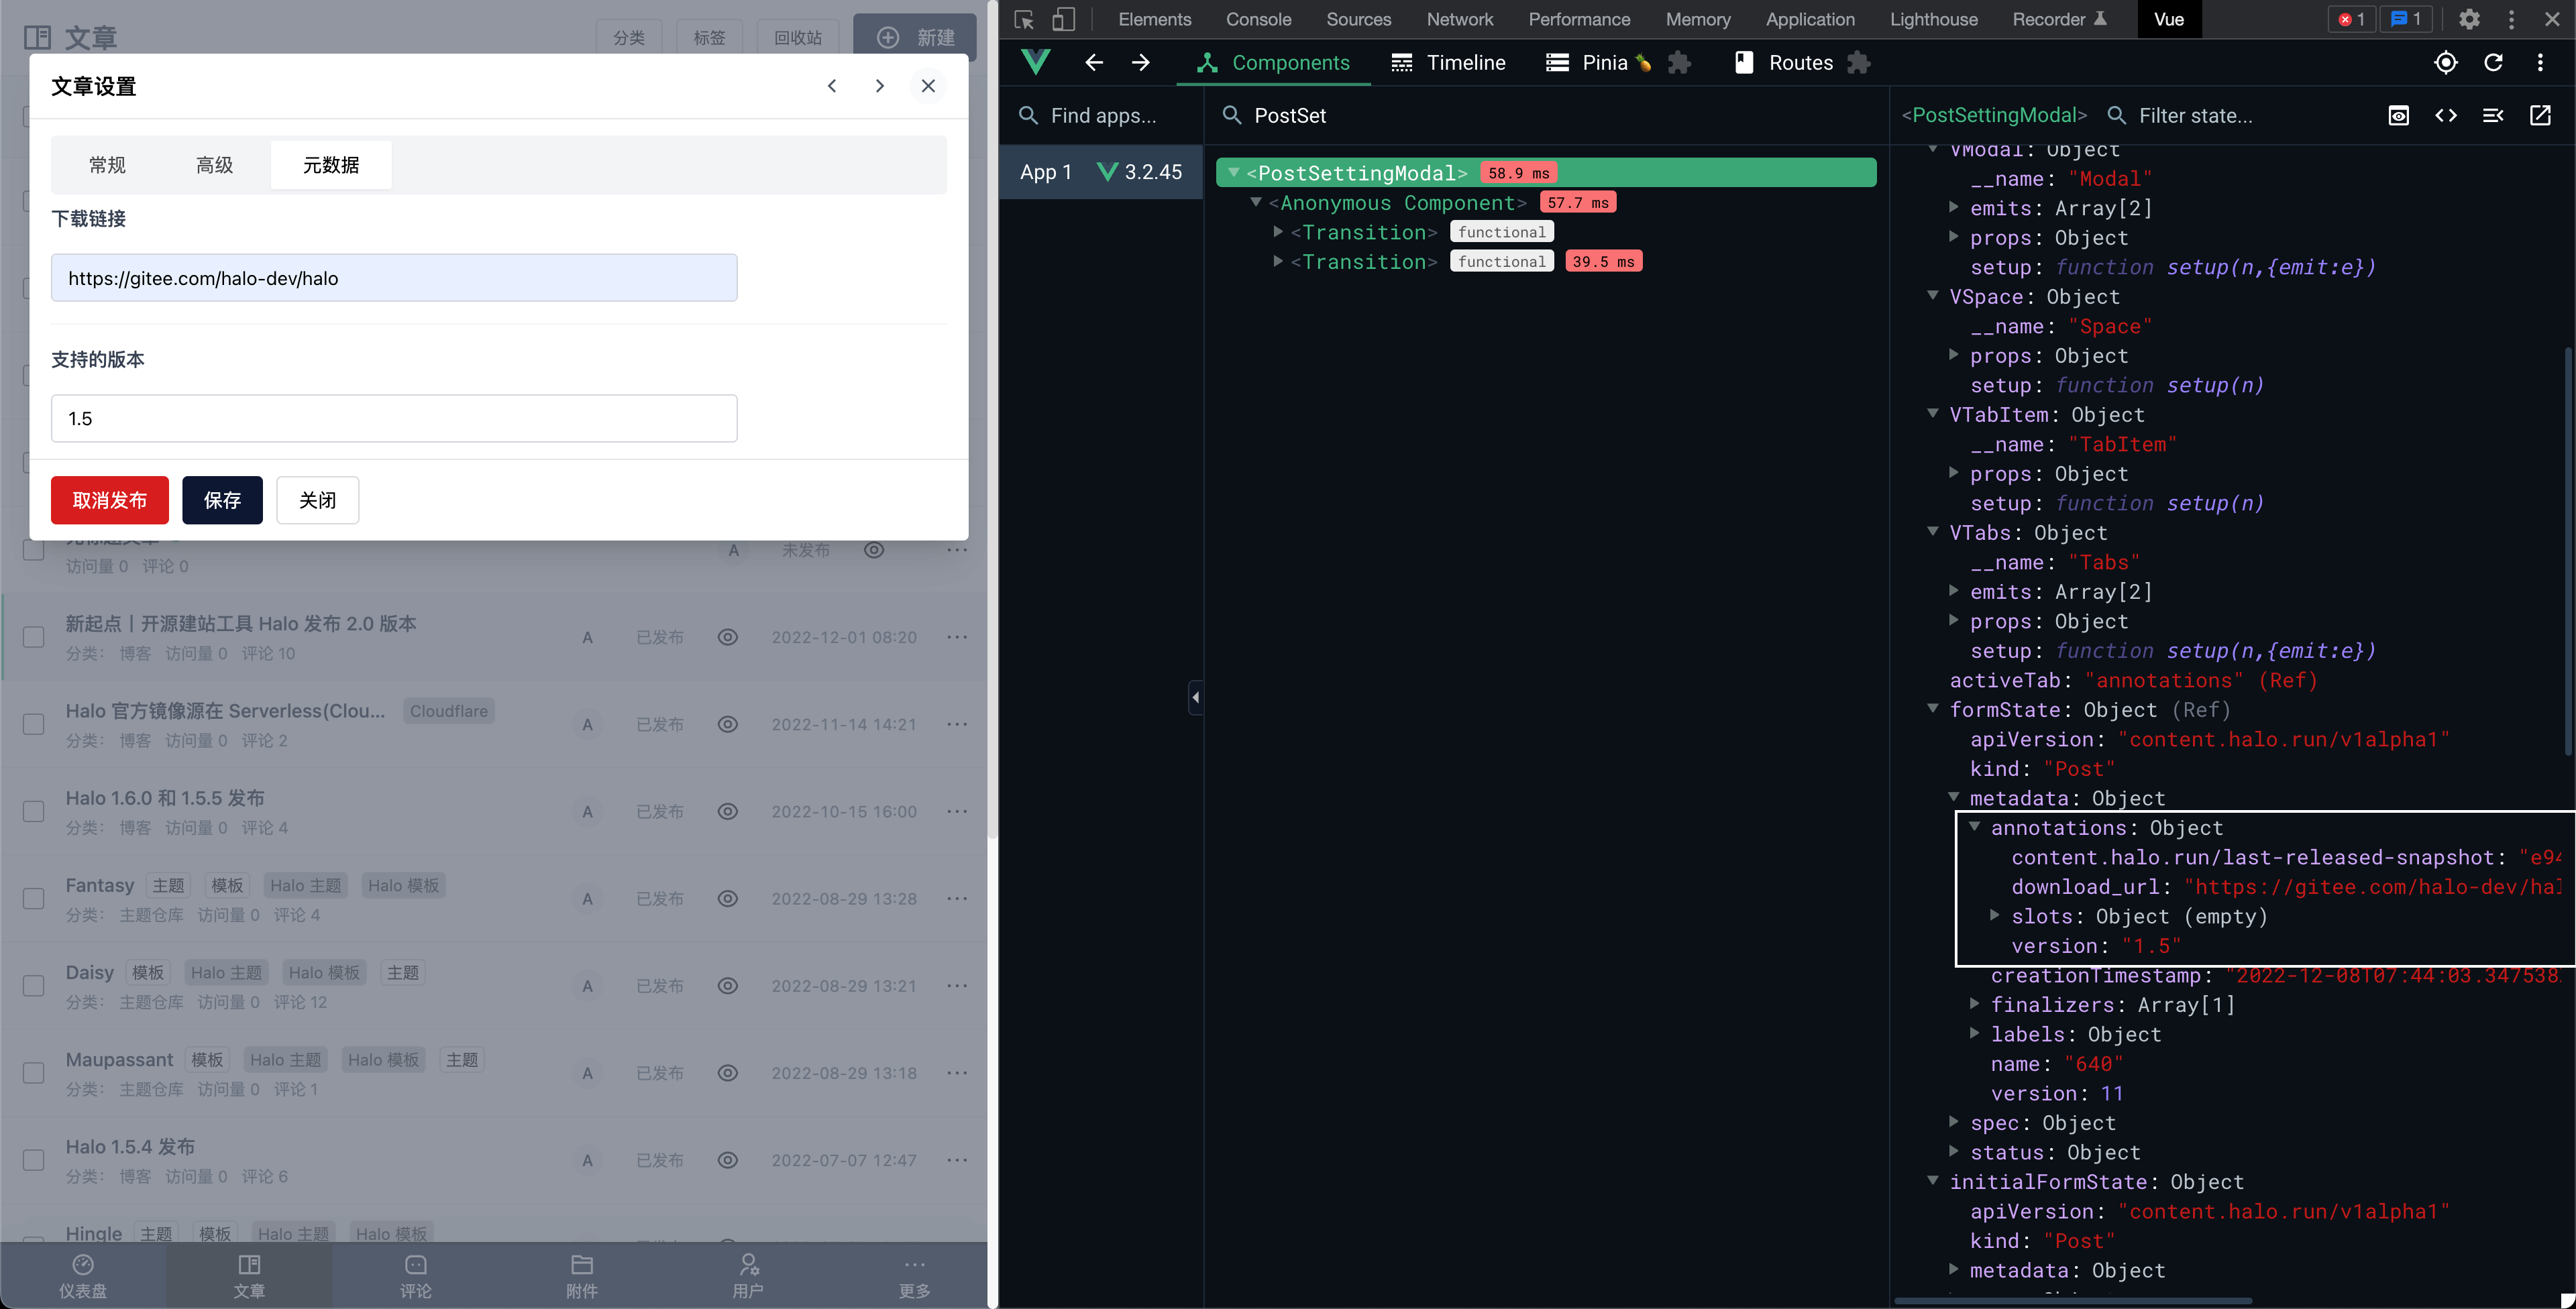Select the element inspector icon in DevTools
Image resolution: width=2576 pixels, height=1309 pixels.
click(x=1023, y=19)
